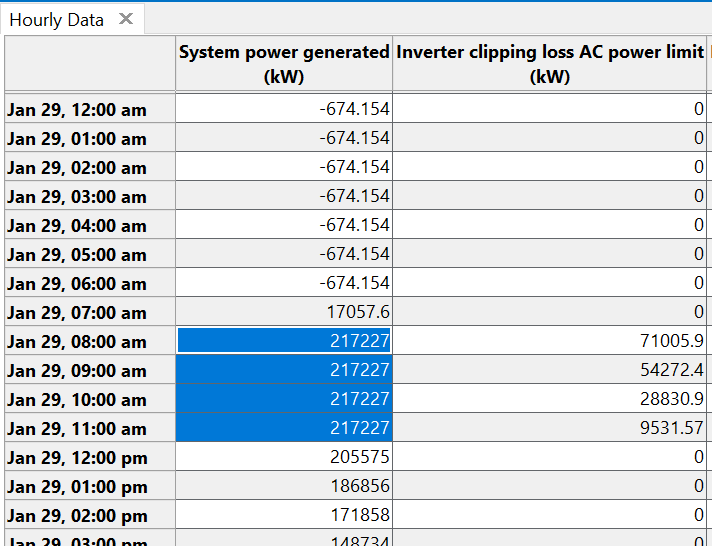Click the 71005.9 clipping loss cell
Viewport: 712px width, 546px height.
[550, 341]
